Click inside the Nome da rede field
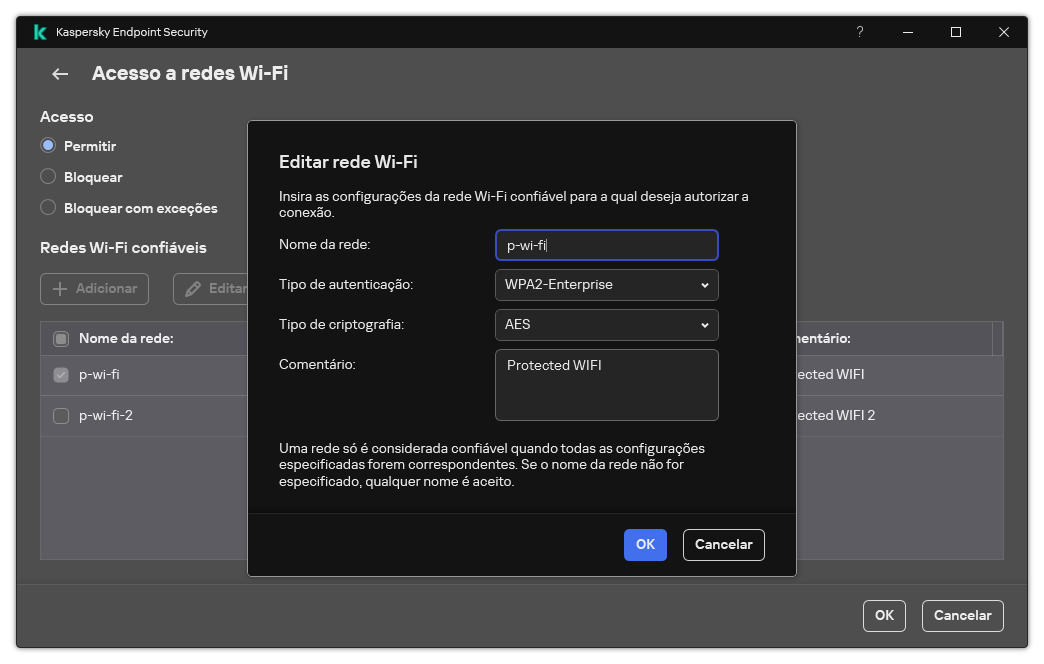Screen dimensions: 1044x664 [x=606, y=245]
